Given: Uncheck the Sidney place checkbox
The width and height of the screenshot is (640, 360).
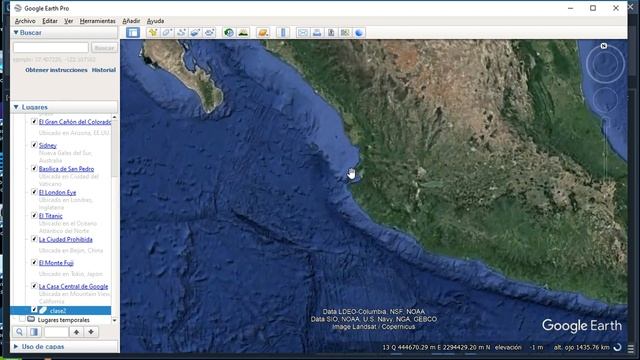Looking at the screenshot, I should 34,144.
